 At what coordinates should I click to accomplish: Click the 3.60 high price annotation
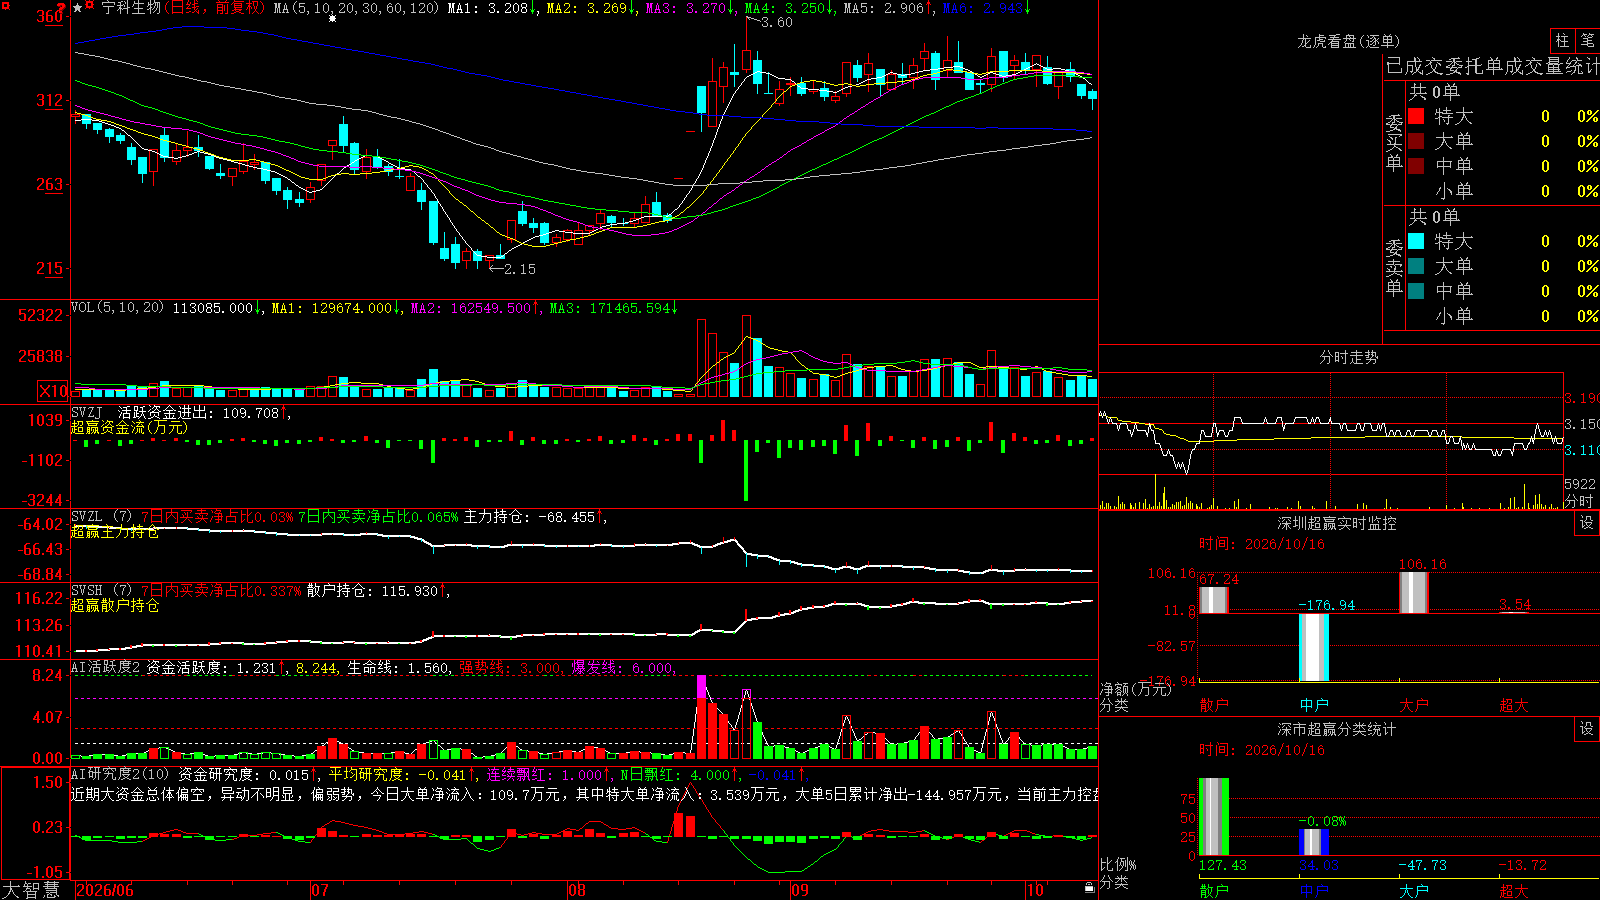777,22
